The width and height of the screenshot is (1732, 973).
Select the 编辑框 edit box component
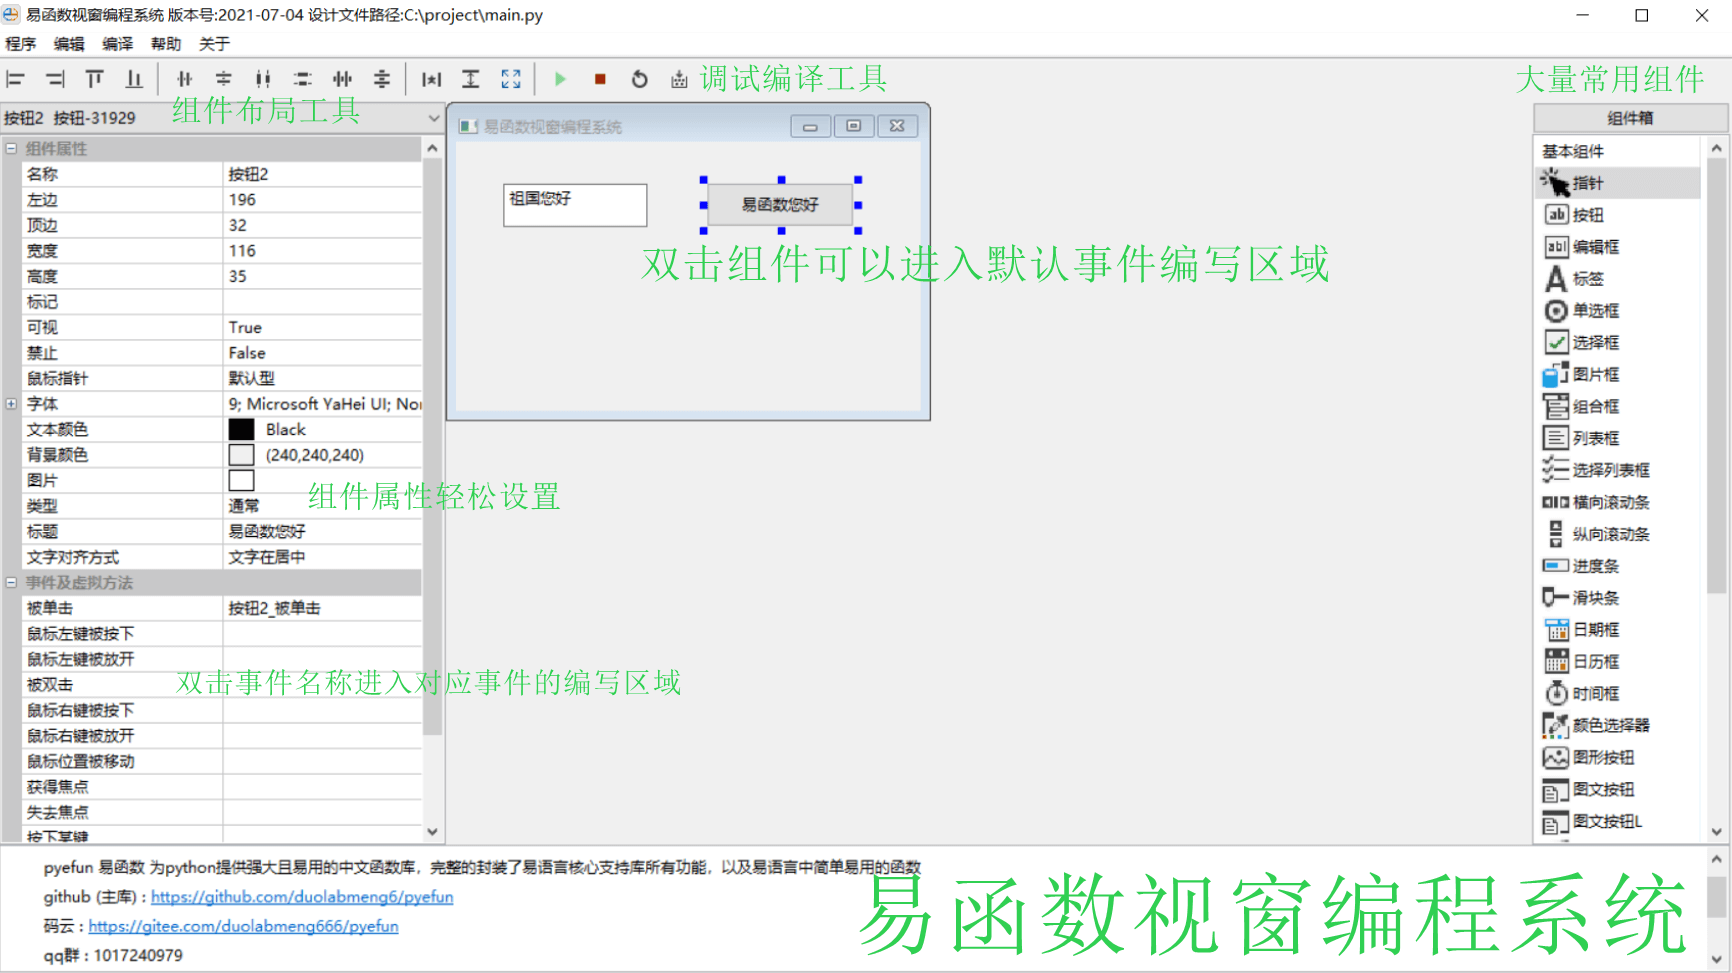1617,247
